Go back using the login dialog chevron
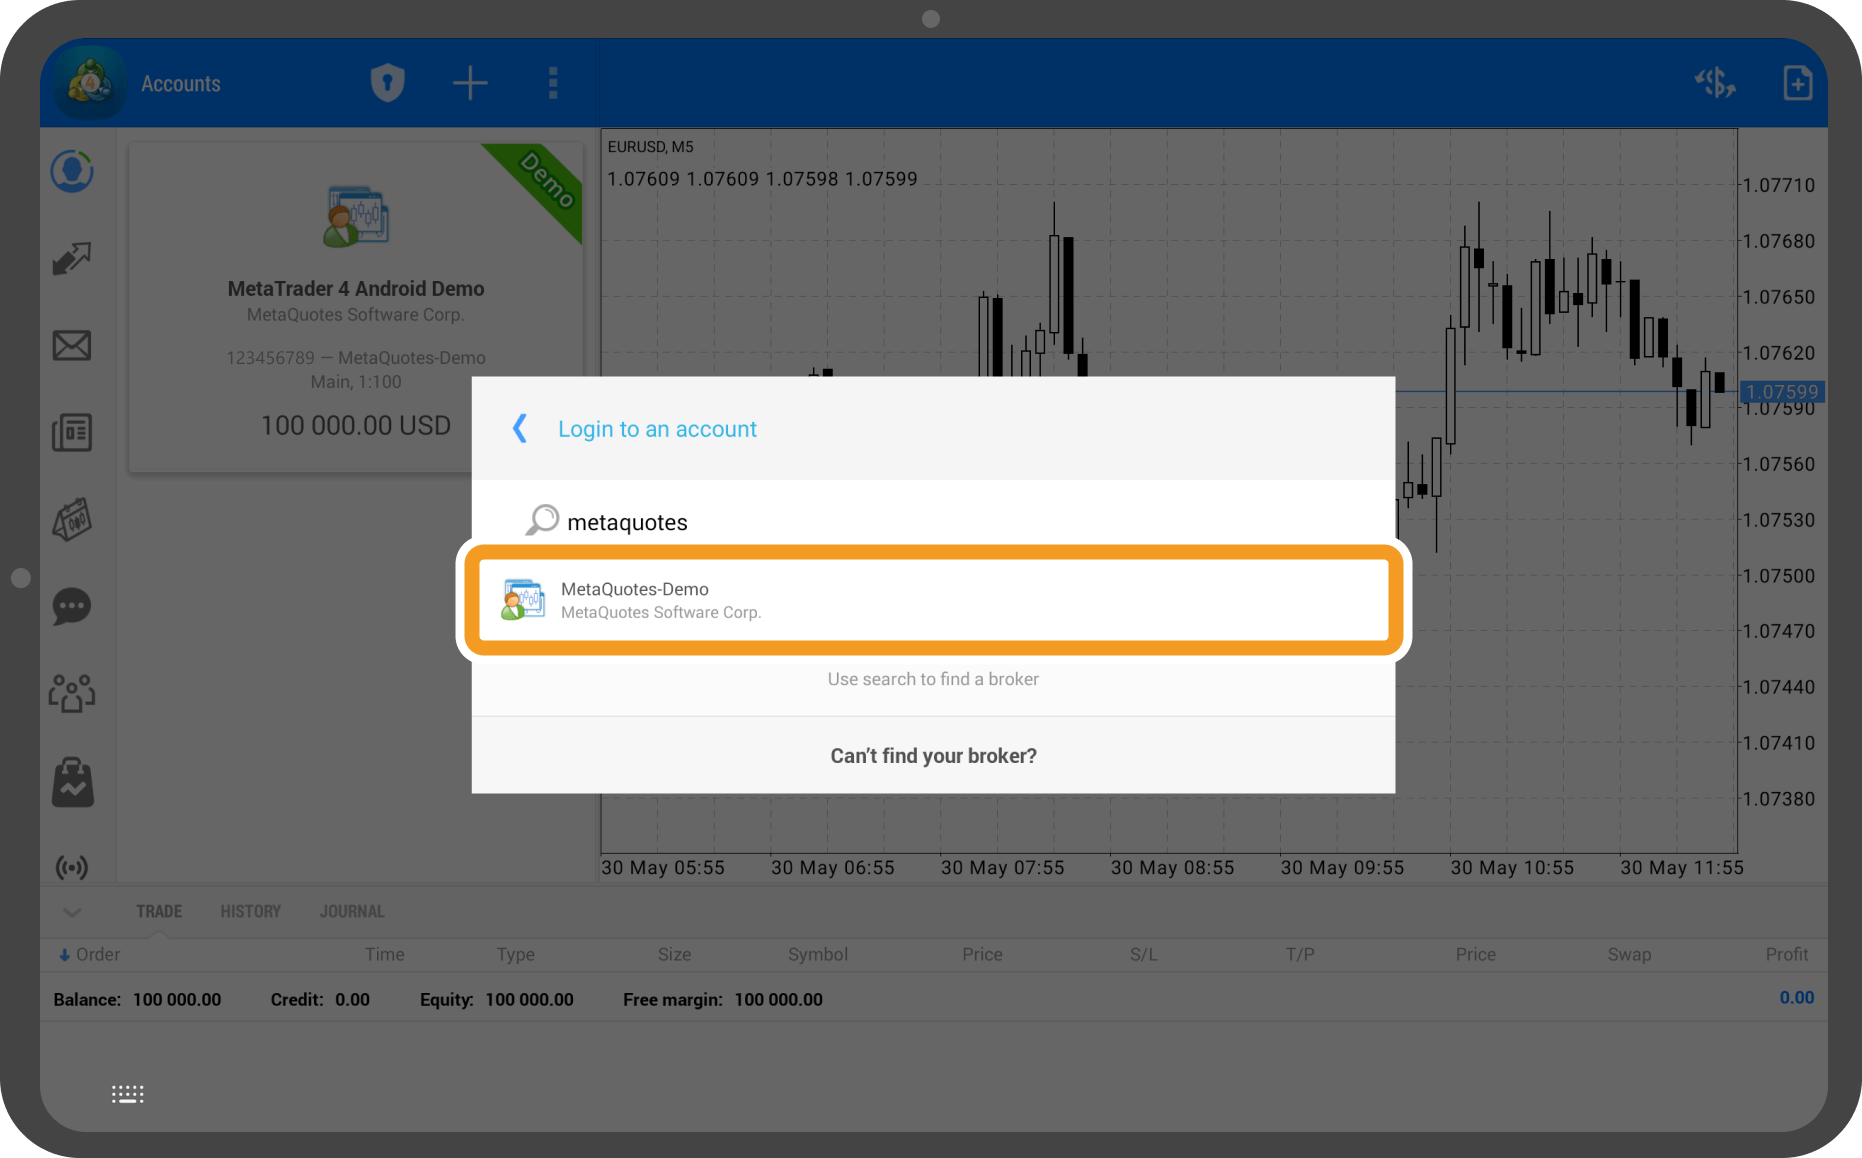 [x=519, y=429]
